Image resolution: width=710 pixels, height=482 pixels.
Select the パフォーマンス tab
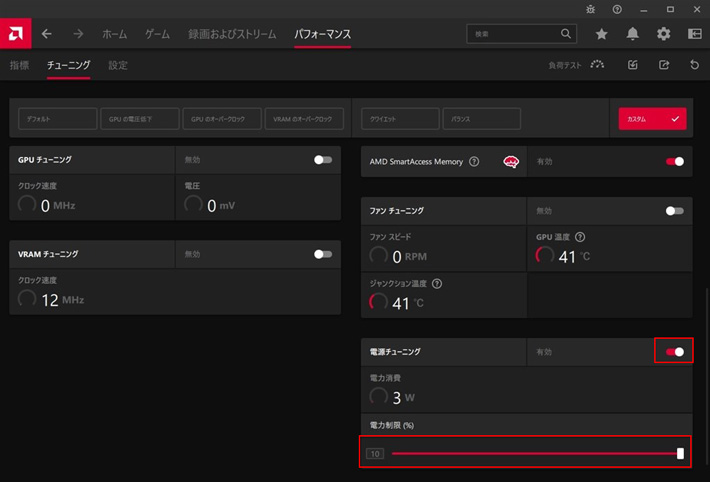[322, 34]
